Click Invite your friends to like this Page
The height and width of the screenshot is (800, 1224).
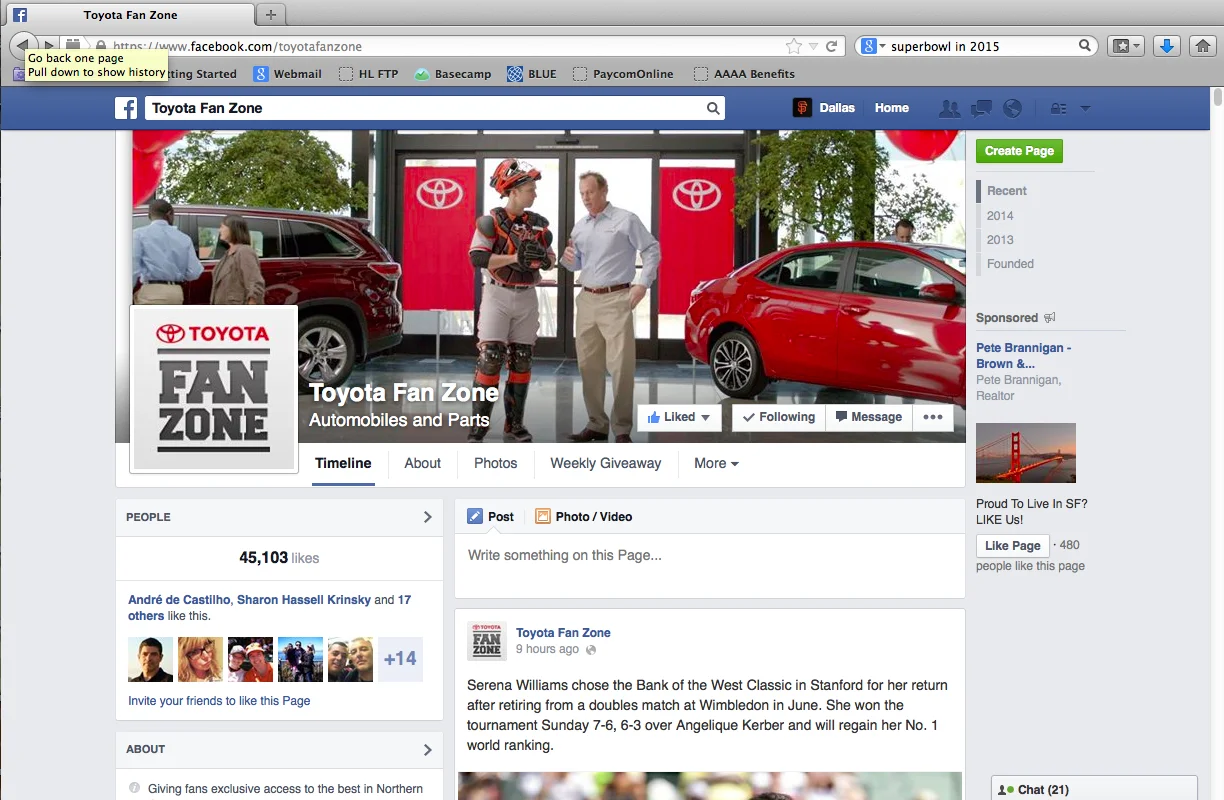coord(219,701)
